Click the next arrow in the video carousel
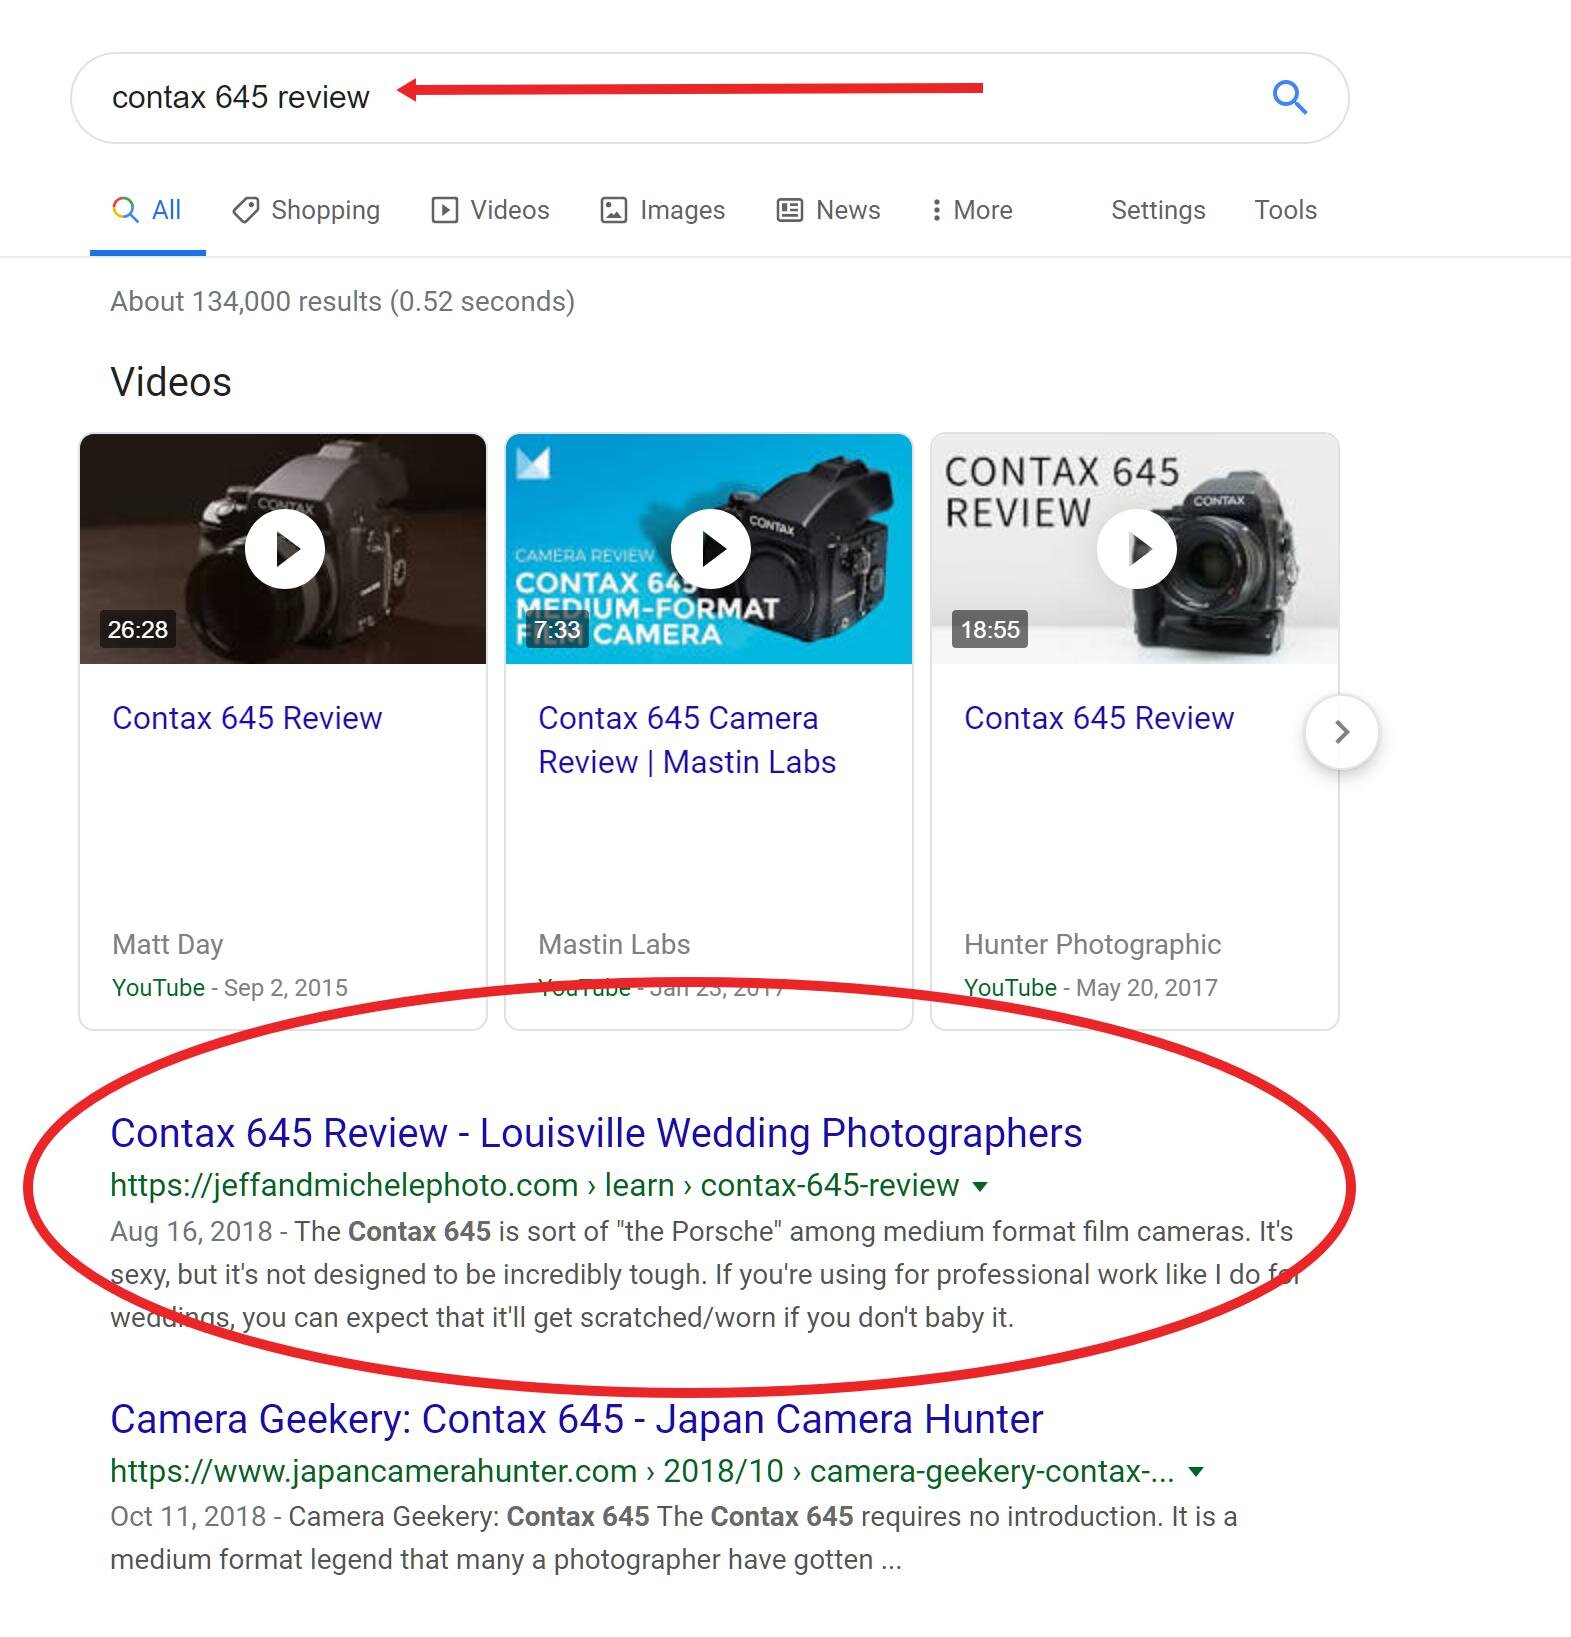Screen dimensions: 1571x1637 pos(1342,732)
